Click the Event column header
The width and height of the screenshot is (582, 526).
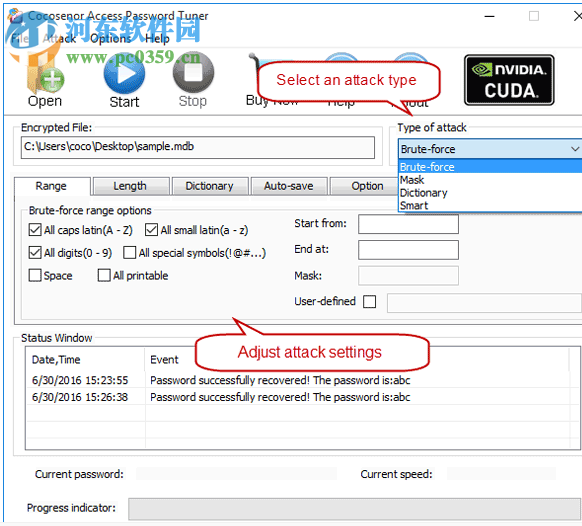click(x=164, y=360)
